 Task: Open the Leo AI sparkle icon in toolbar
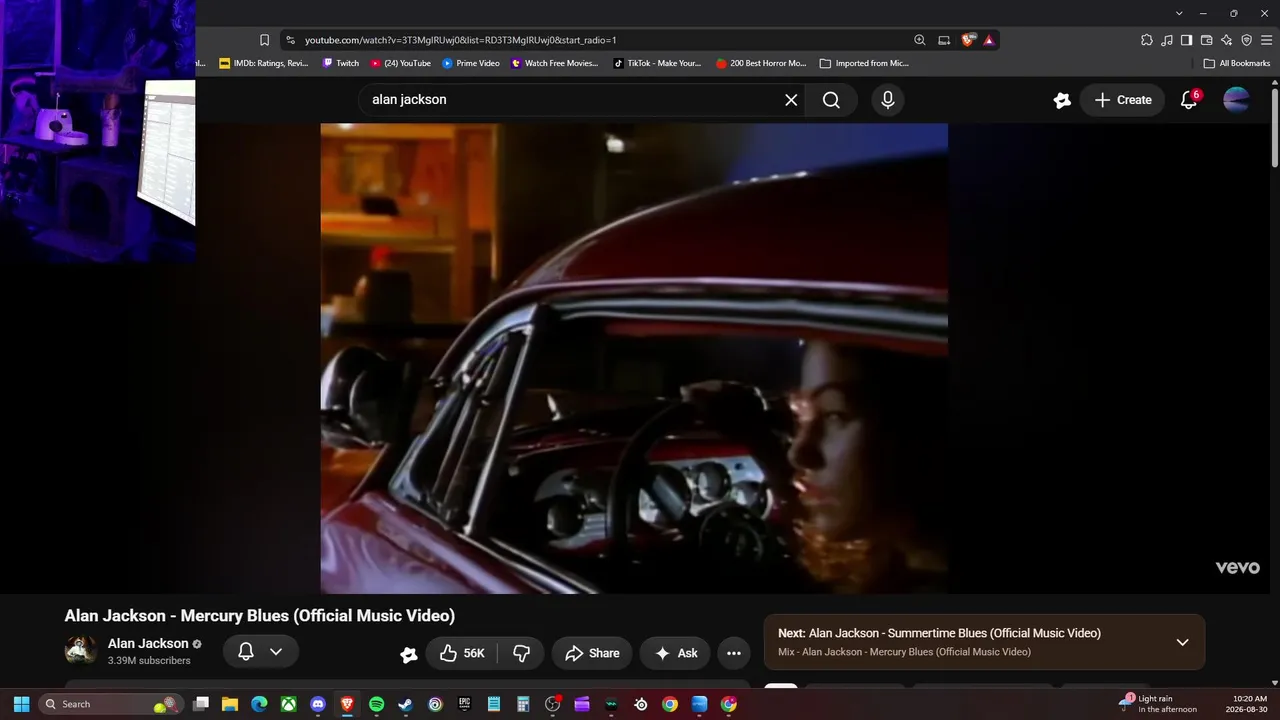coord(1227,40)
